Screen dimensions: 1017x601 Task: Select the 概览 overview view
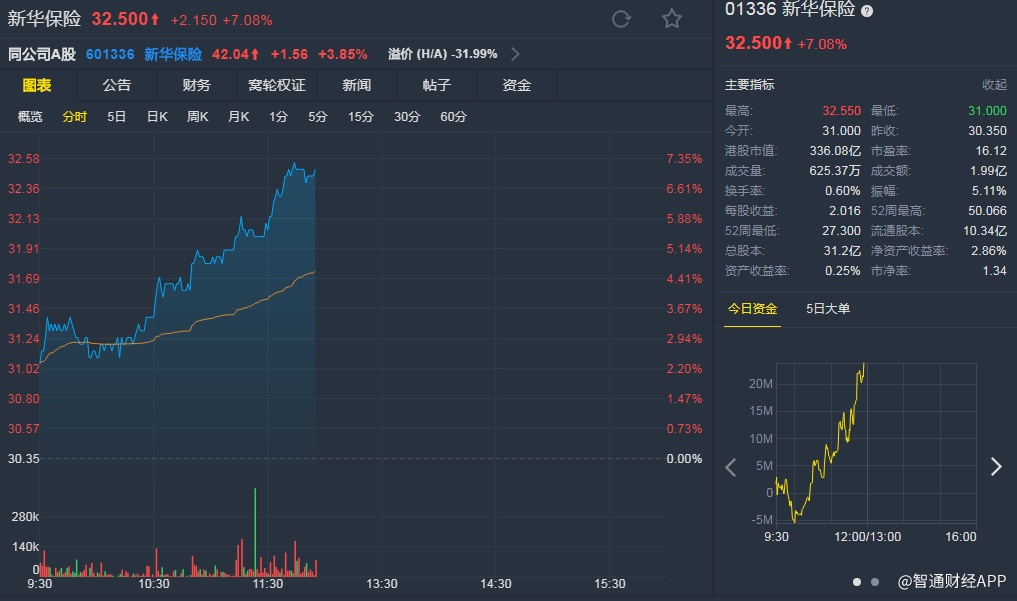coord(31,117)
